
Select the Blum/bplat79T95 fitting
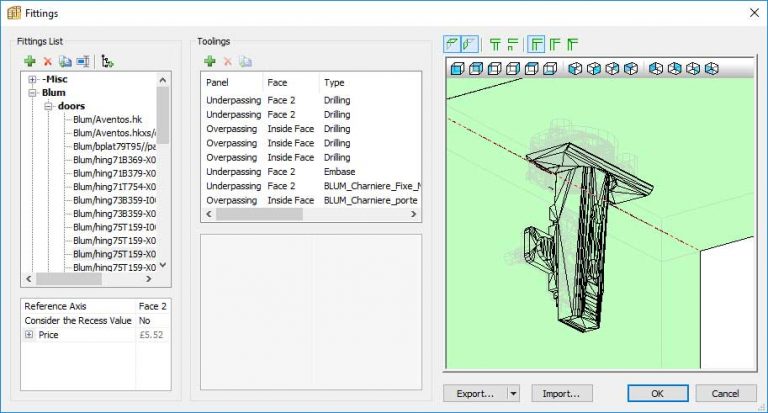[114, 146]
